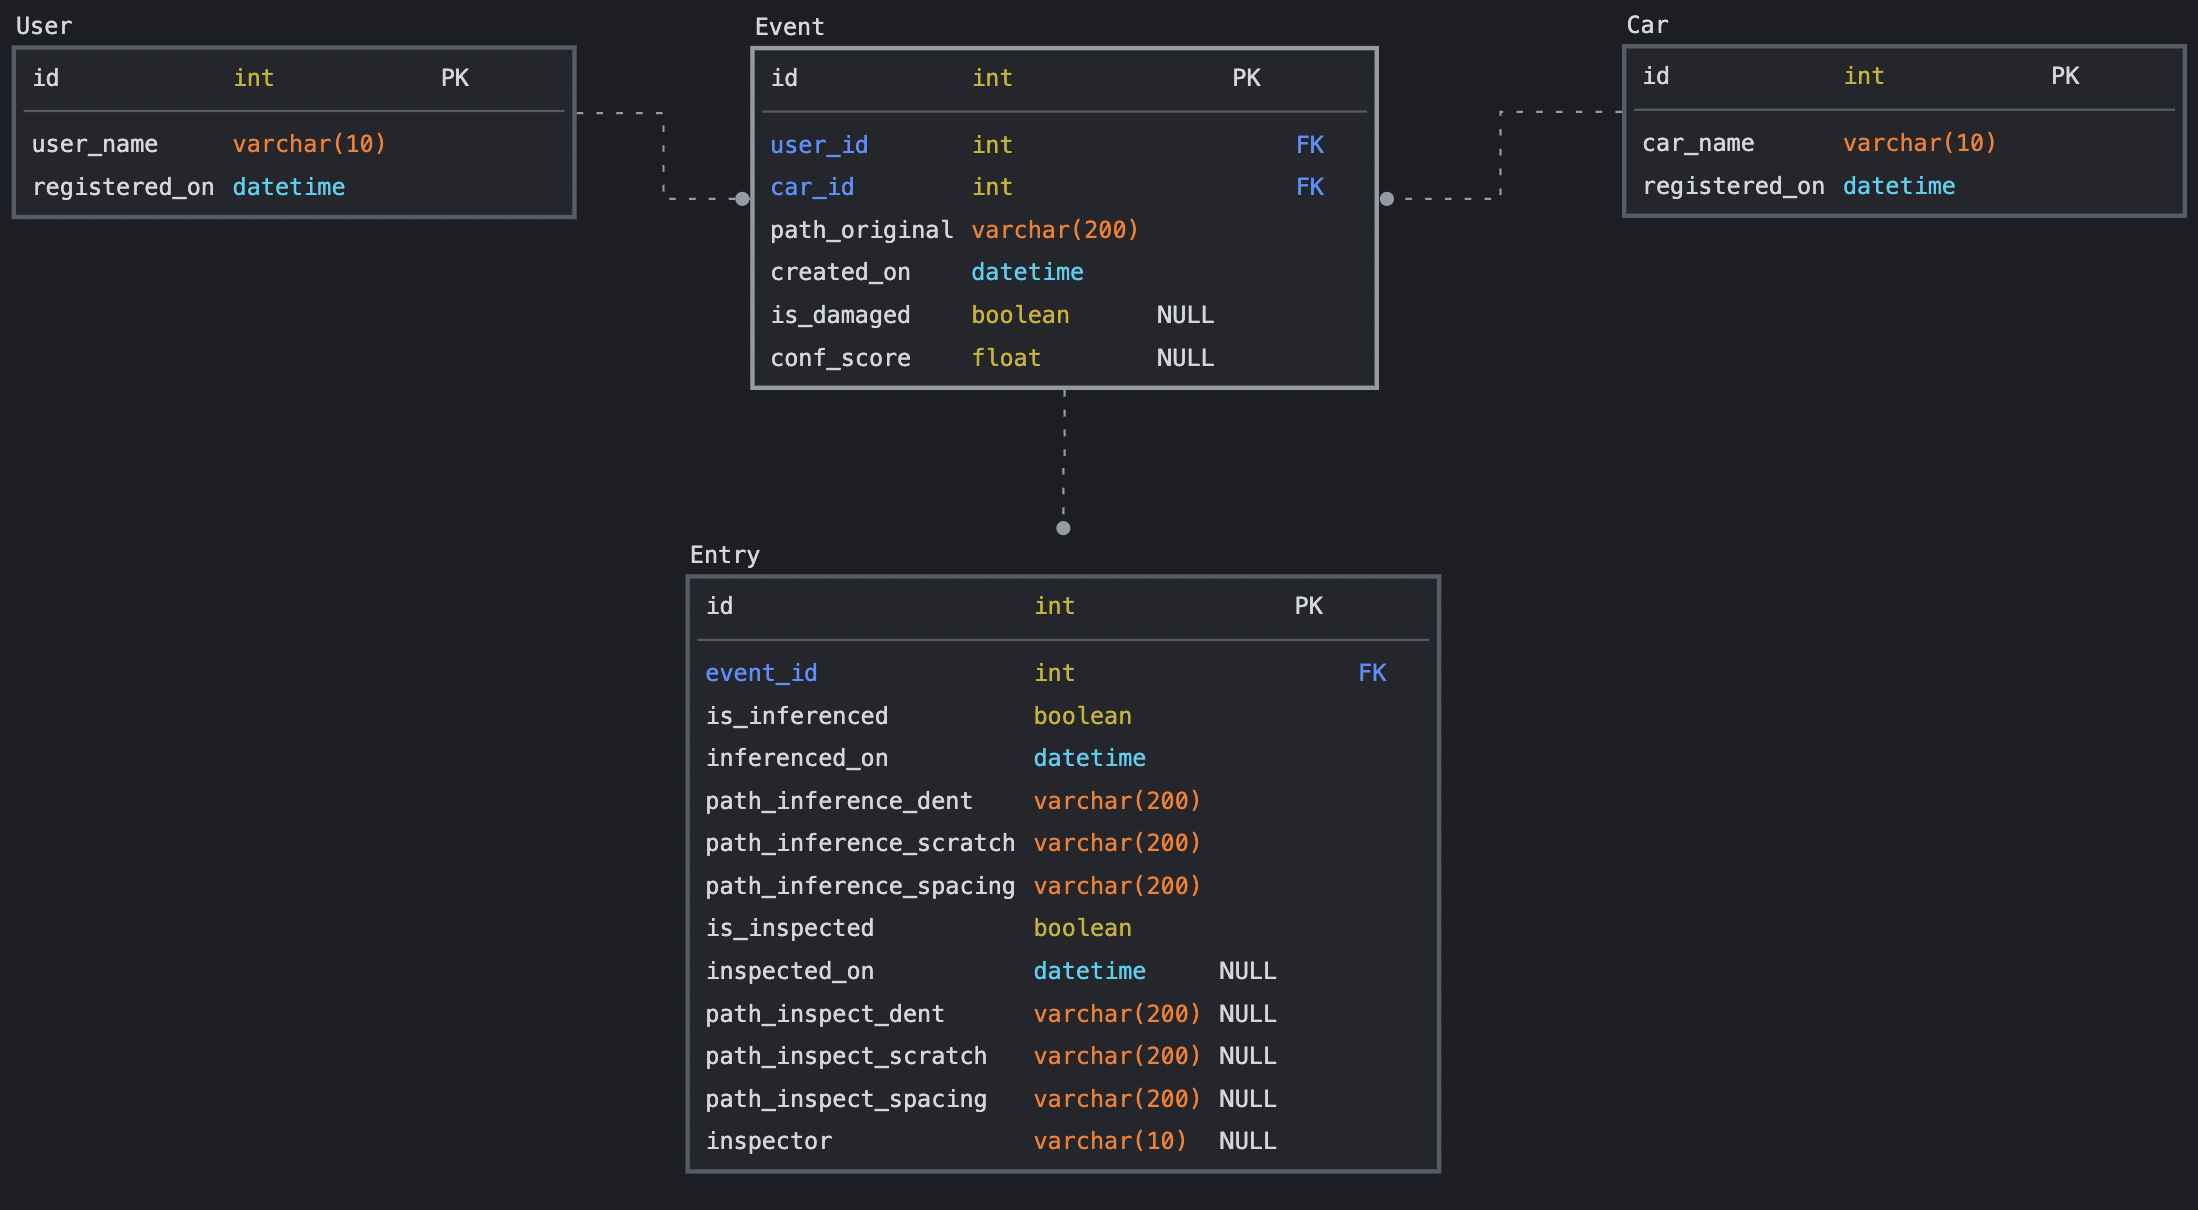The image size is (2198, 1210).
Task: Select the inspector column in Entry table
Action: [769, 1140]
